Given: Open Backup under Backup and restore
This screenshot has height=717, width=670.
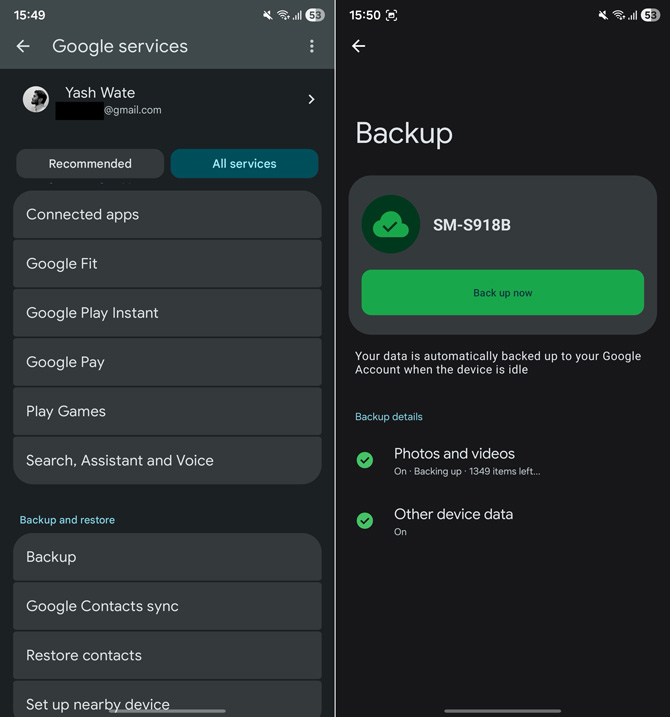Looking at the screenshot, I should (x=167, y=557).
